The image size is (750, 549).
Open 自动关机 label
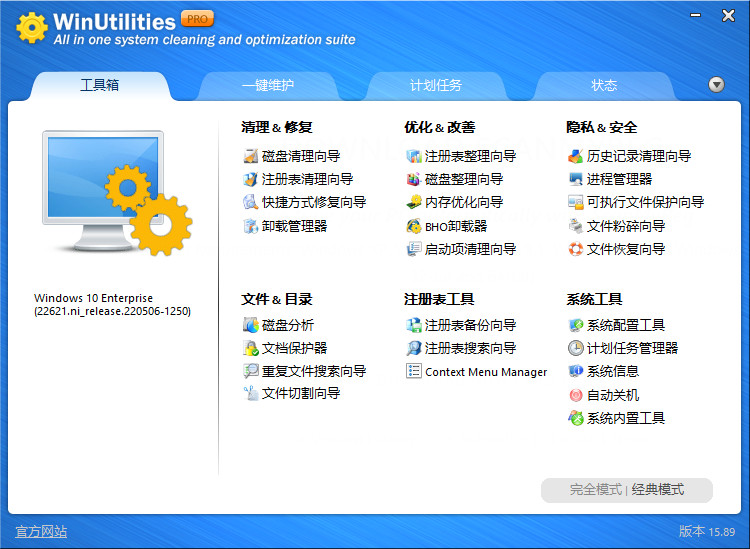[x=613, y=395]
